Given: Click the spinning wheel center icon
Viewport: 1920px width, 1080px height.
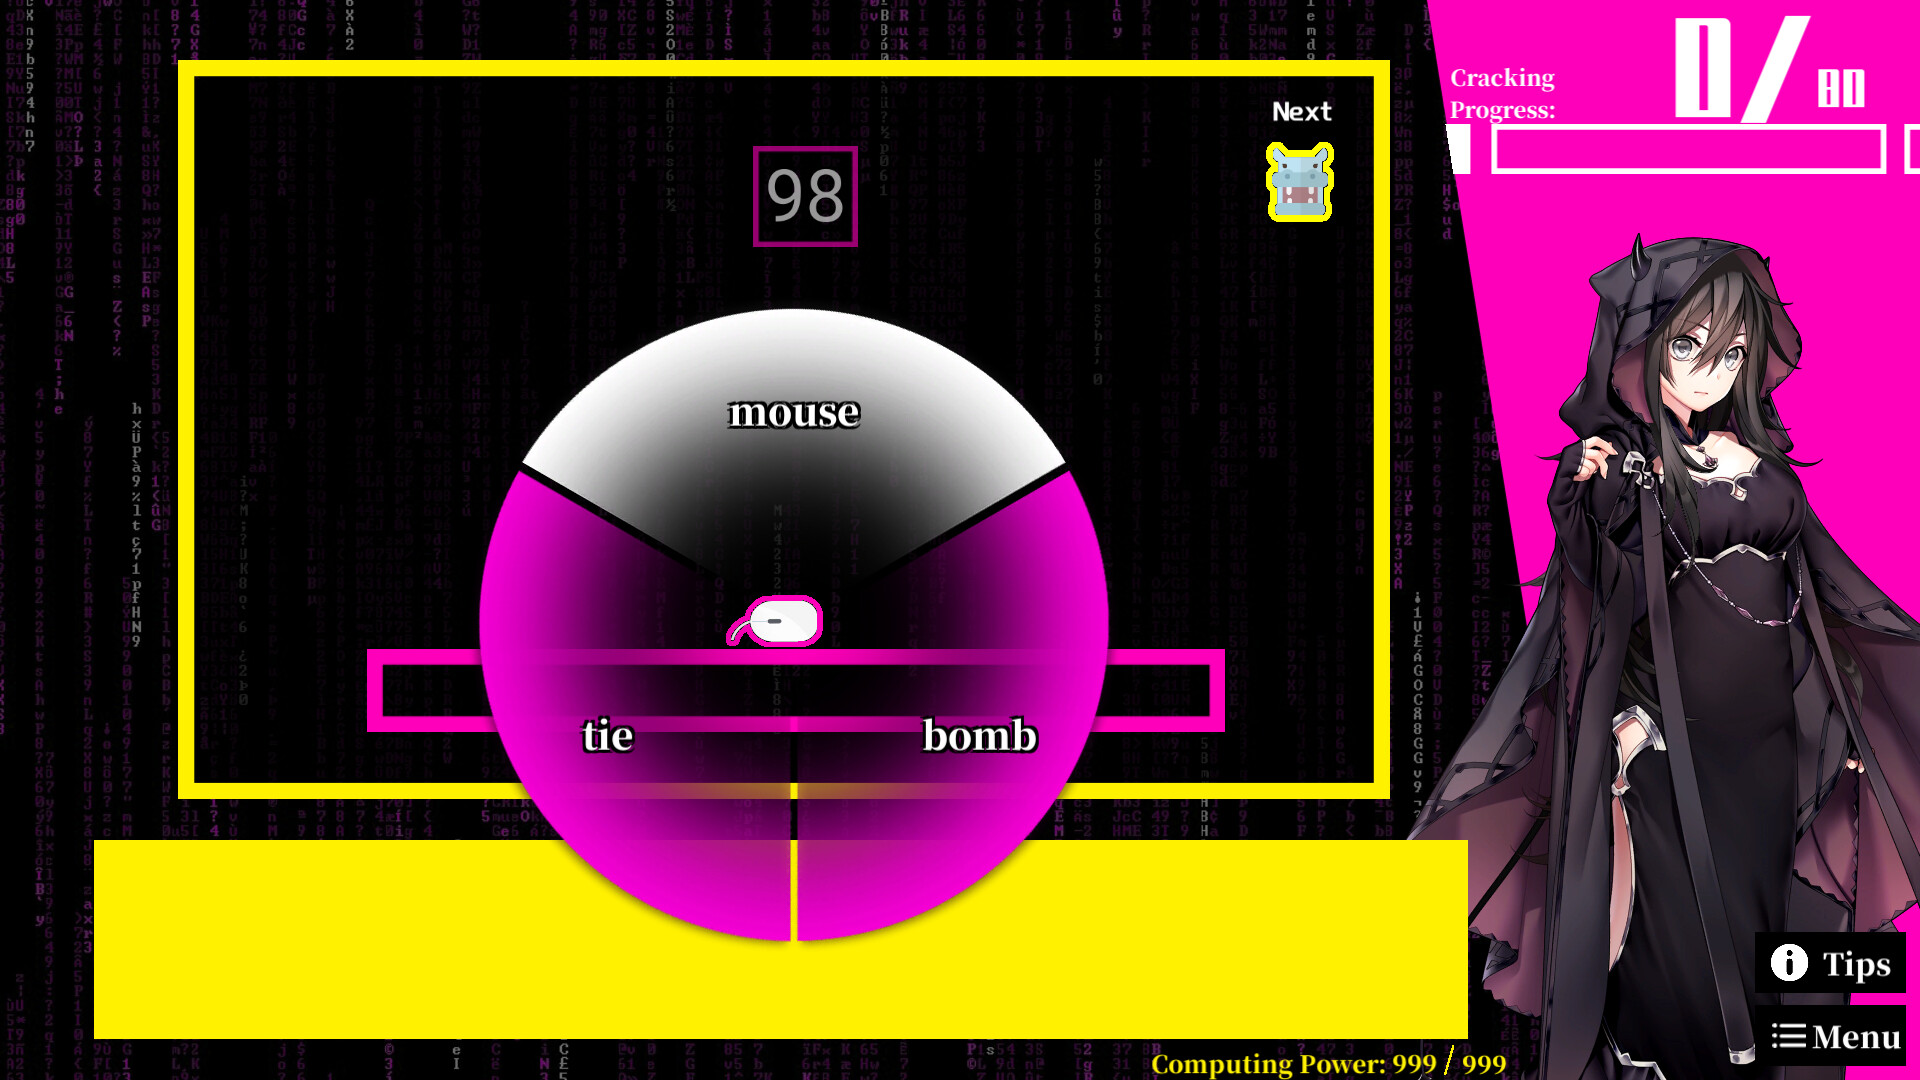Looking at the screenshot, I should [779, 621].
